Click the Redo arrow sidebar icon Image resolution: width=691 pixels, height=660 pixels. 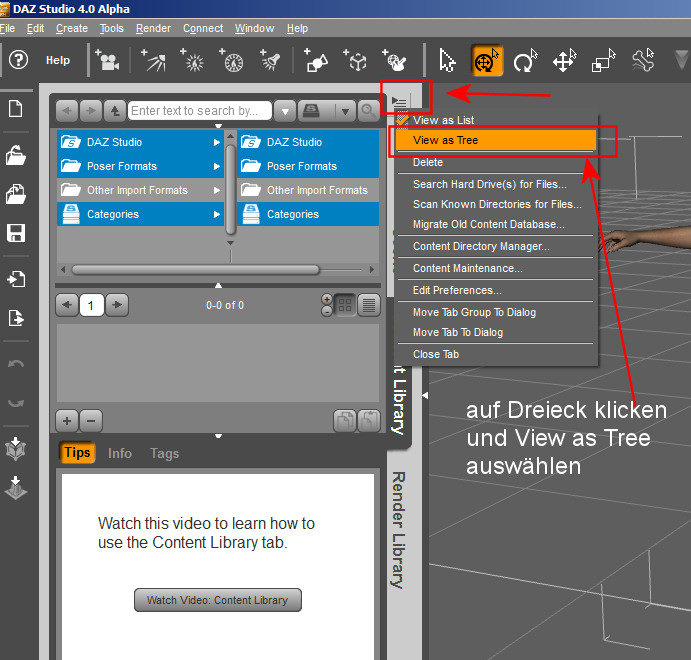(16, 403)
